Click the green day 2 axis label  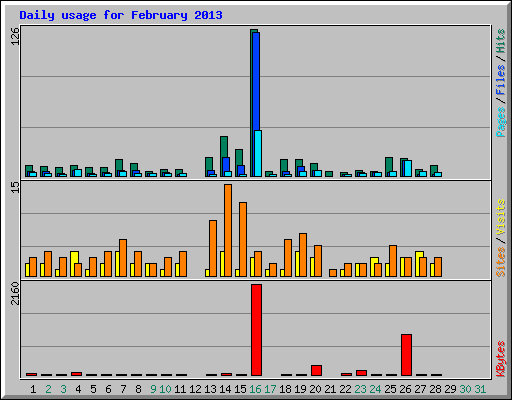pos(48,389)
